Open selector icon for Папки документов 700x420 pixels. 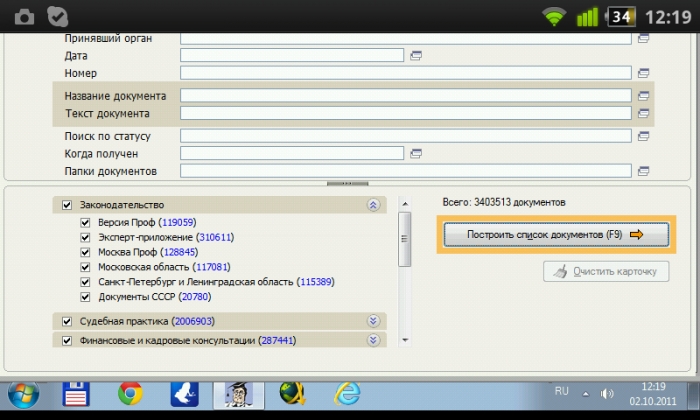coord(643,171)
